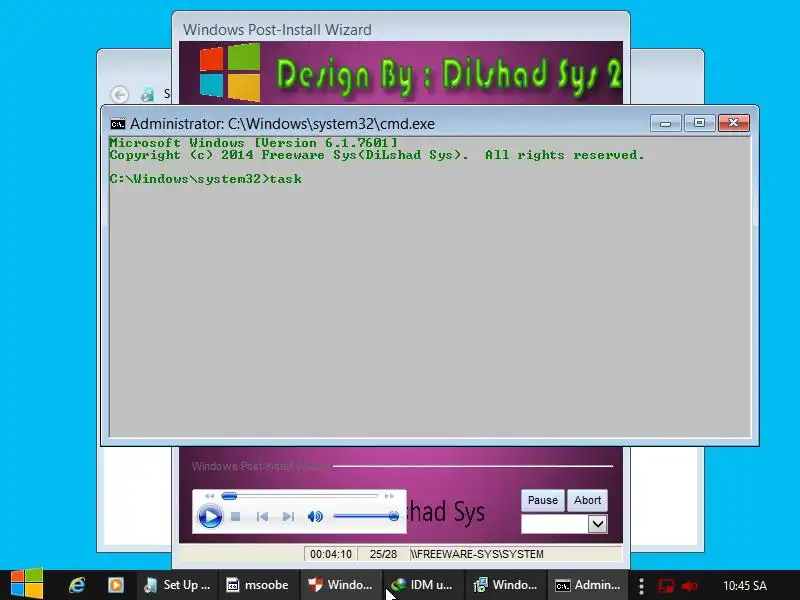Switch to Admin cmd taskbar item
800x600 pixels.
[x=588, y=585]
